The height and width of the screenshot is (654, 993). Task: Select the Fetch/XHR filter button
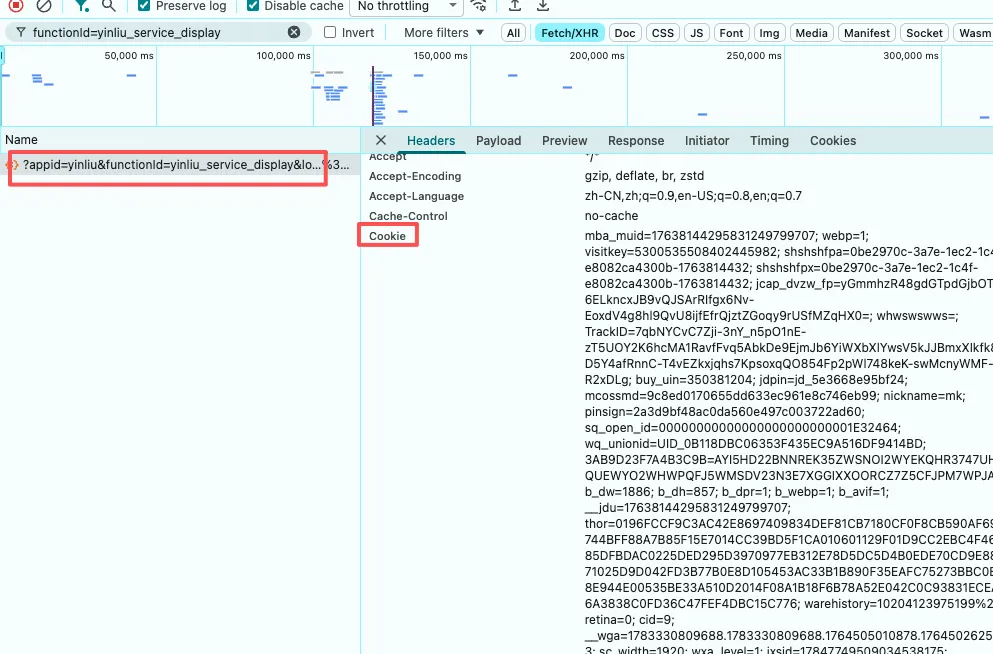click(x=569, y=33)
